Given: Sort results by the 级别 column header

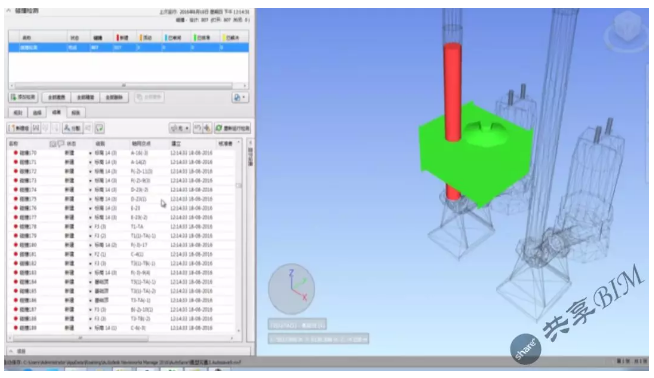Looking at the screenshot, I should tap(100, 144).
